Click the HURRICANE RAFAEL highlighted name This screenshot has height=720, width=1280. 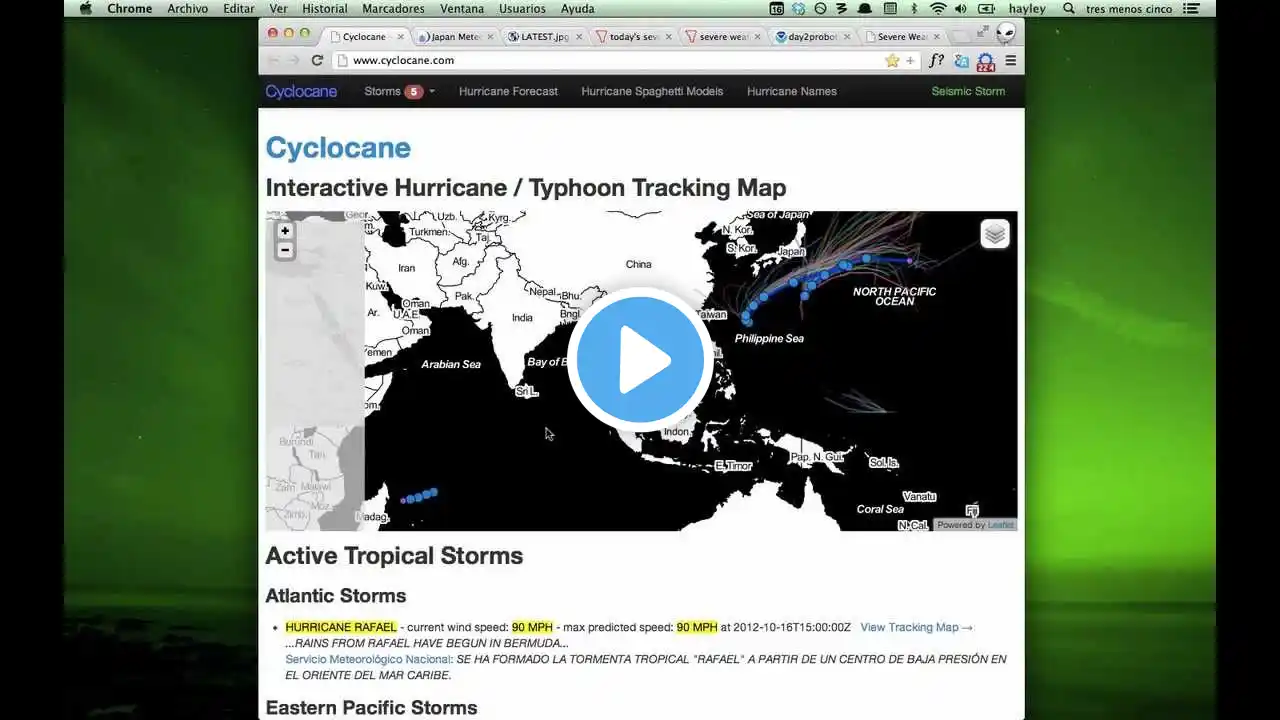click(341, 627)
